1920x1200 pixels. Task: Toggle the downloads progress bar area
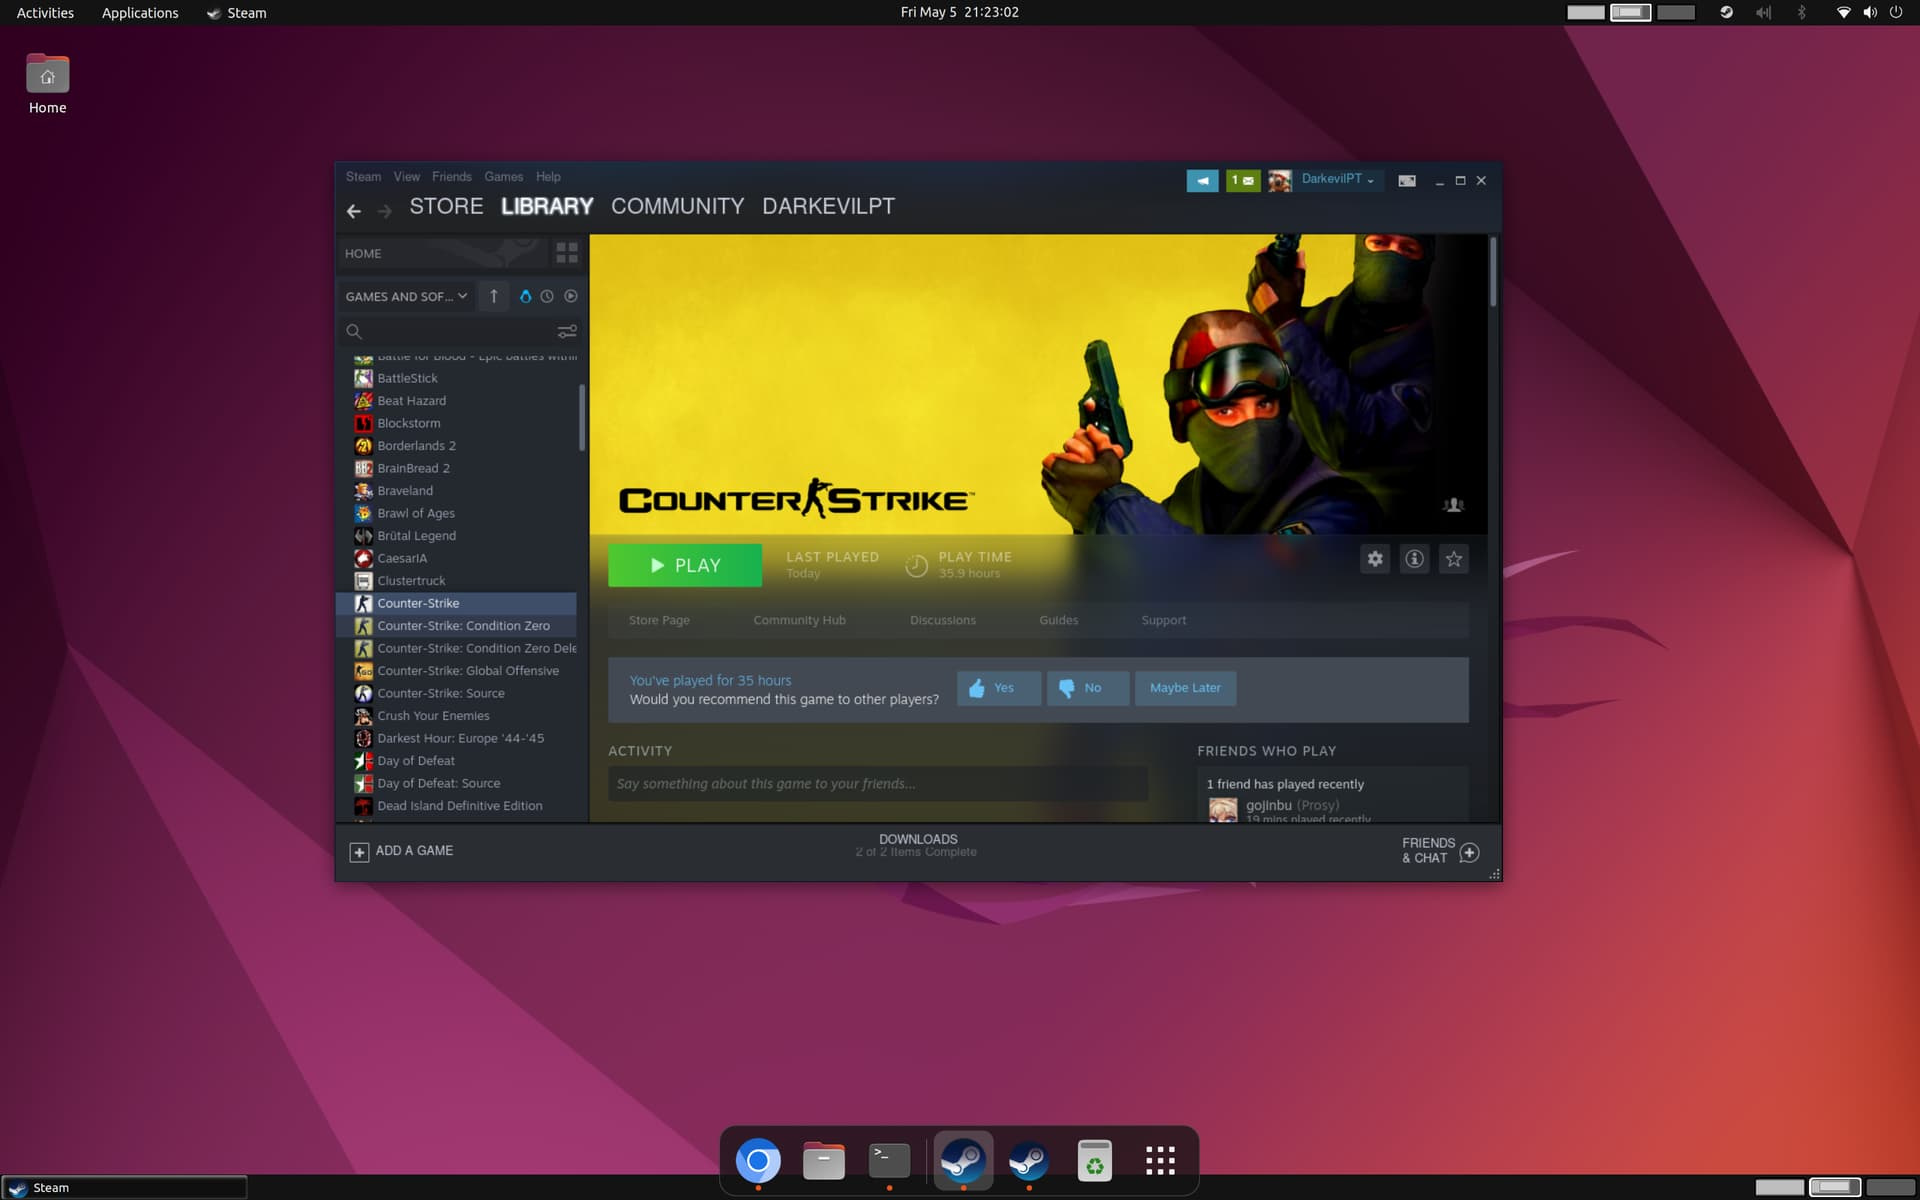point(916,845)
